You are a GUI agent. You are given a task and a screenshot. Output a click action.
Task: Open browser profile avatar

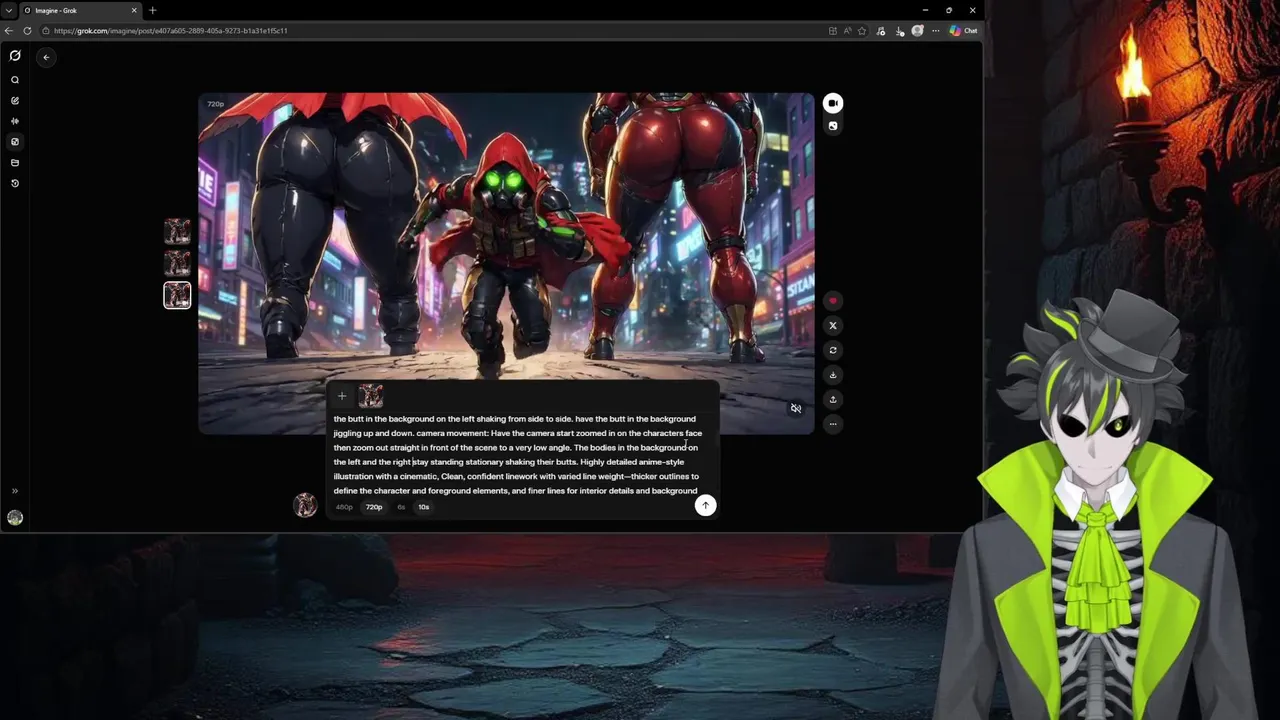pyautogui.click(x=917, y=31)
